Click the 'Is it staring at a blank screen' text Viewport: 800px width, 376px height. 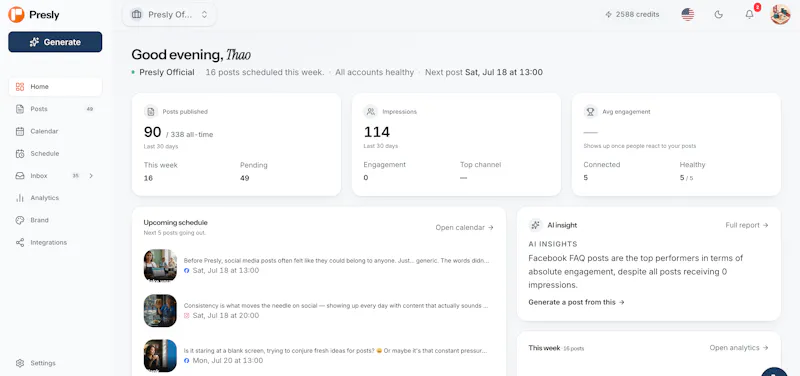coord(336,351)
